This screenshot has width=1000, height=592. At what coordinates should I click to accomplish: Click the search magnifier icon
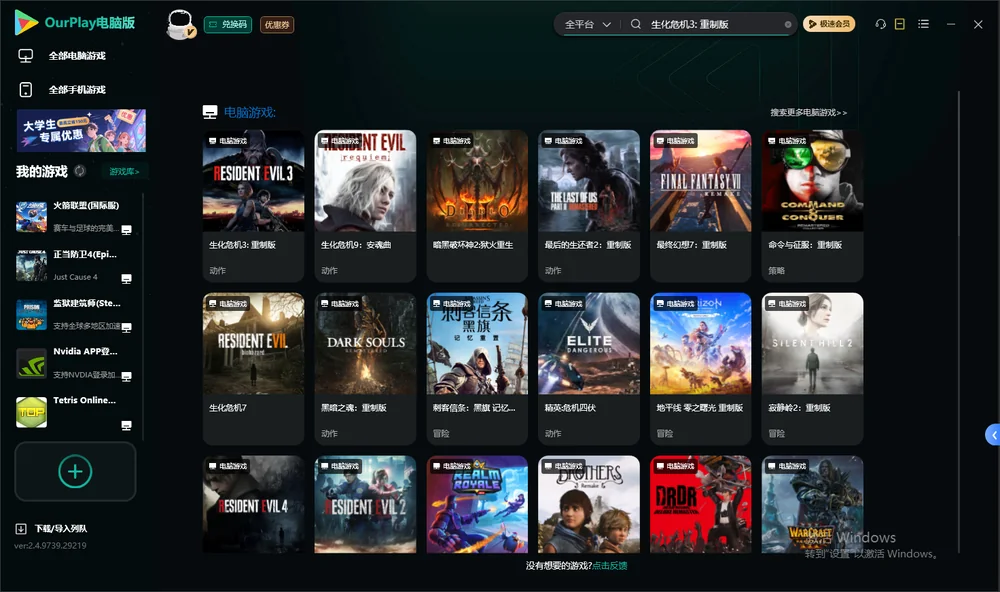(x=636, y=24)
